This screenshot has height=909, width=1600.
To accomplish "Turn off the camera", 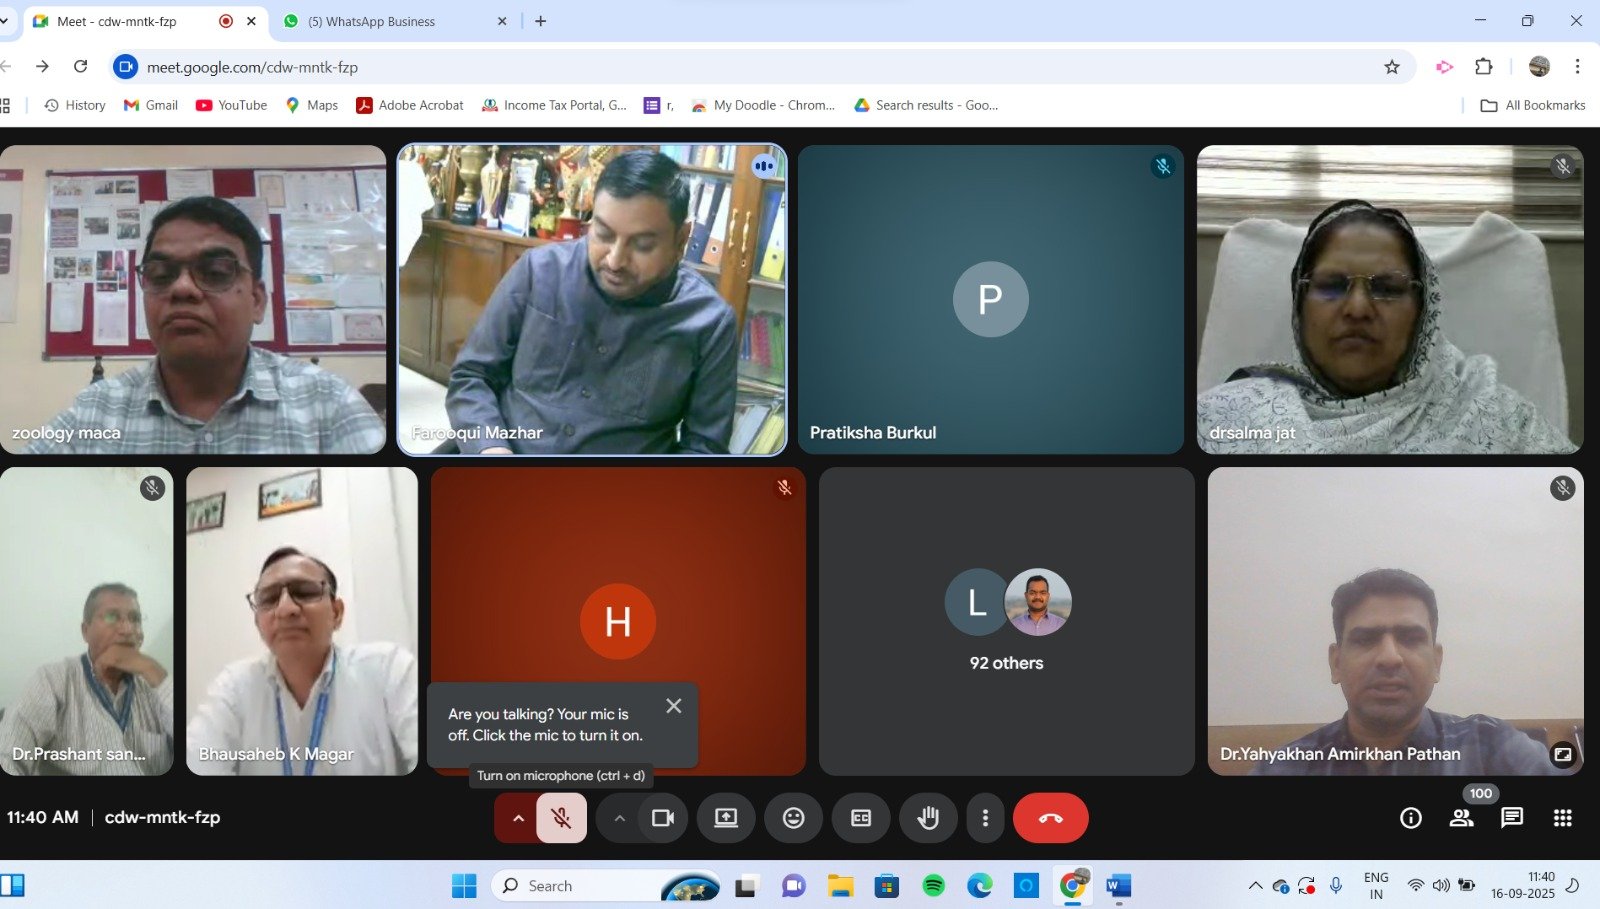I will (x=662, y=817).
